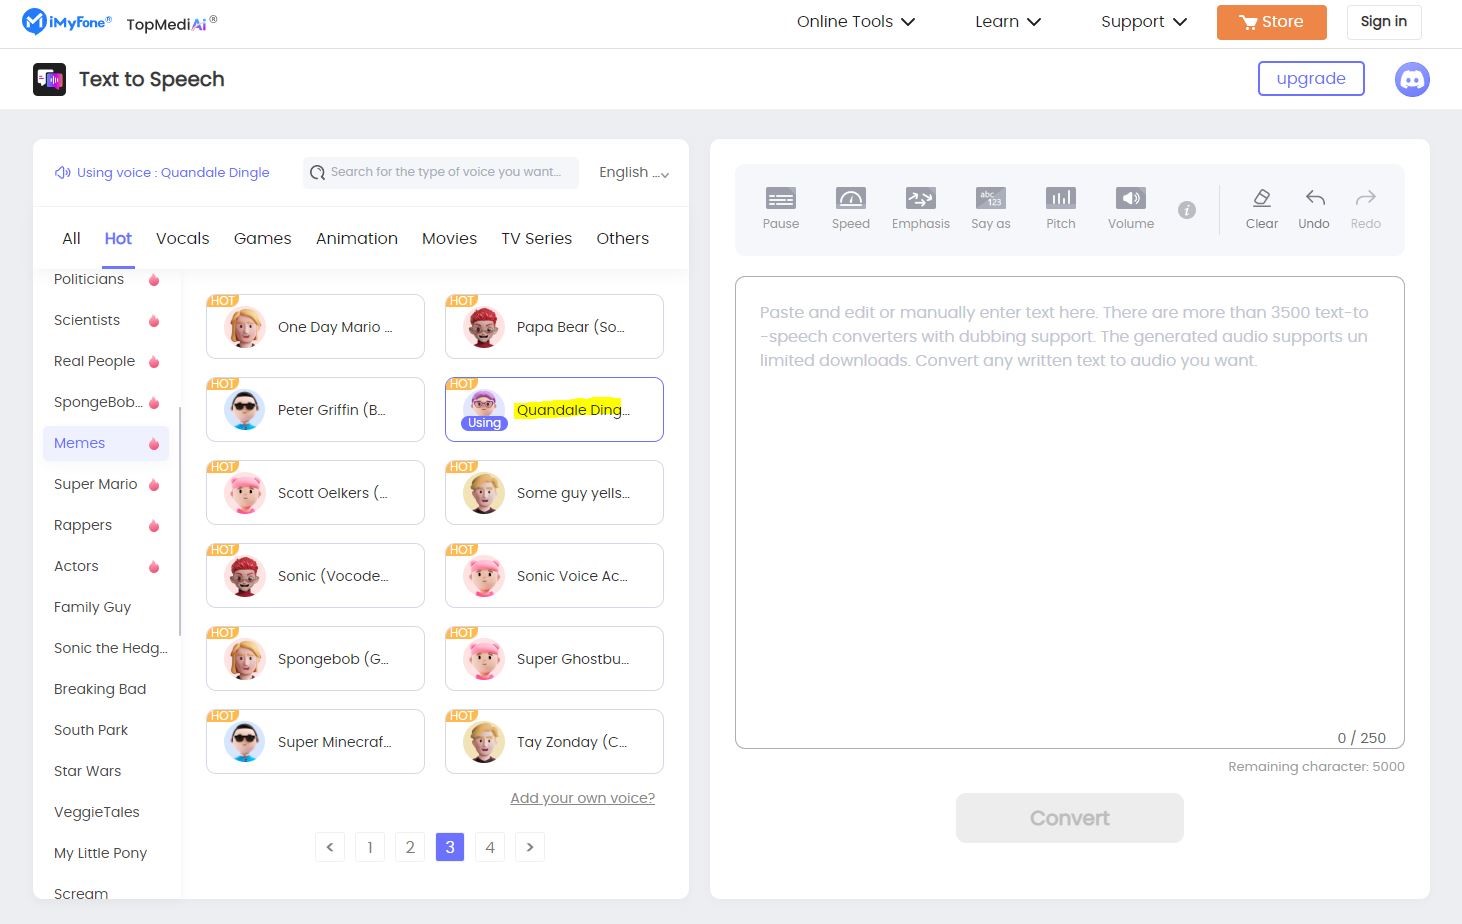1462x924 pixels.
Task: Open the Discord icon button
Action: [1412, 79]
